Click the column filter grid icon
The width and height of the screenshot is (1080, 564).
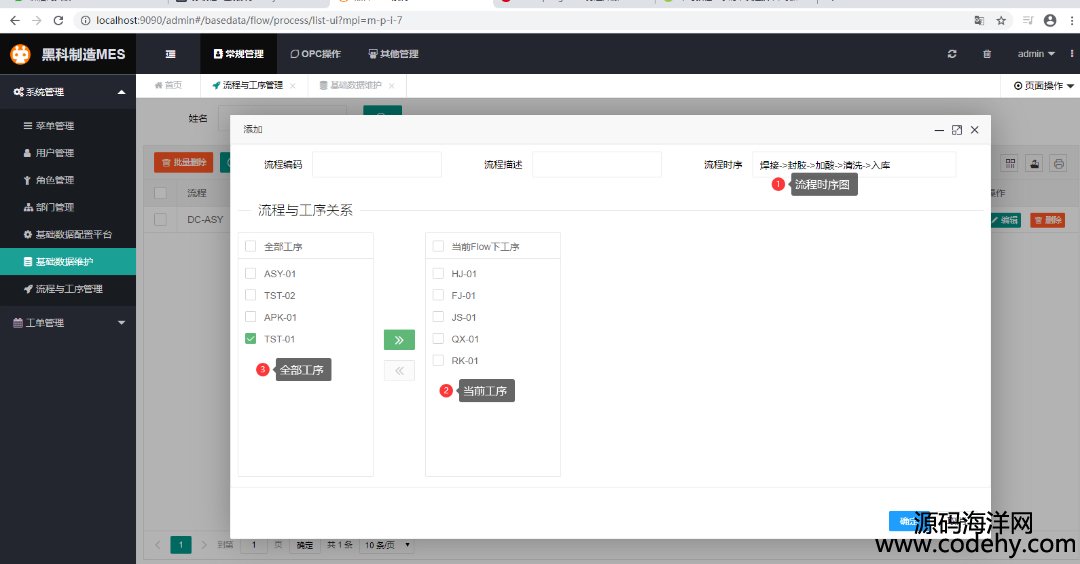[x=1010, y=163]
